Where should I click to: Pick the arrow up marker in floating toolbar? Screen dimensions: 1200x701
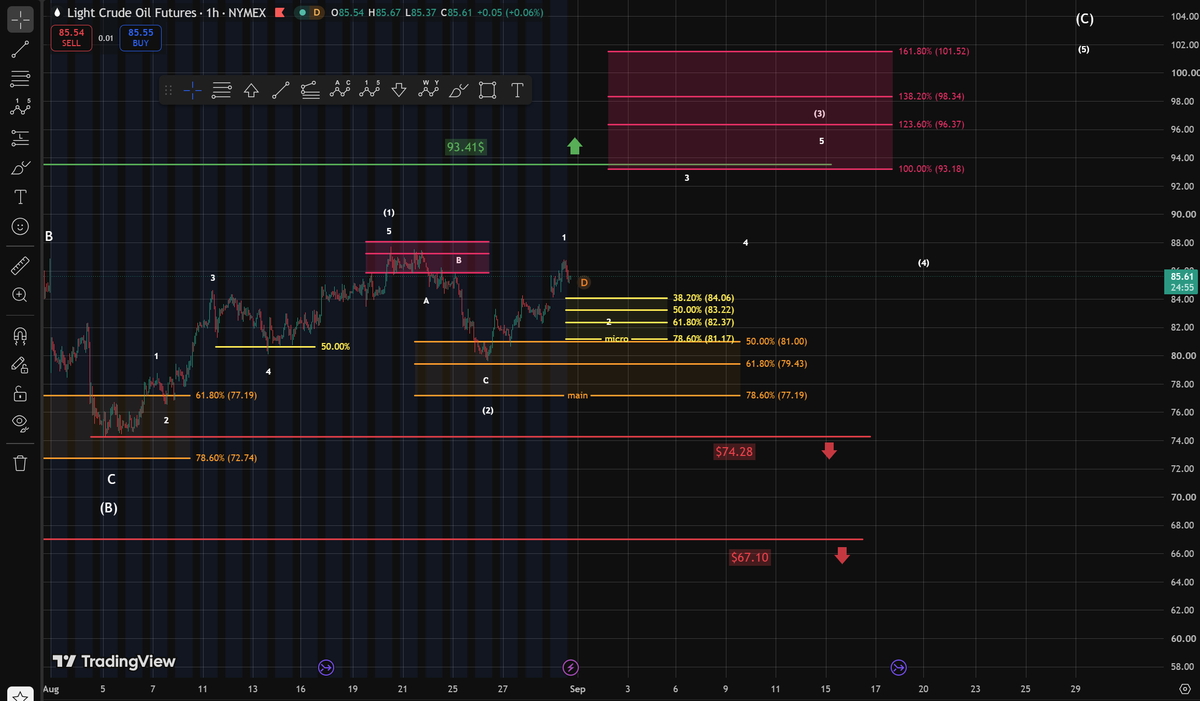251,91
